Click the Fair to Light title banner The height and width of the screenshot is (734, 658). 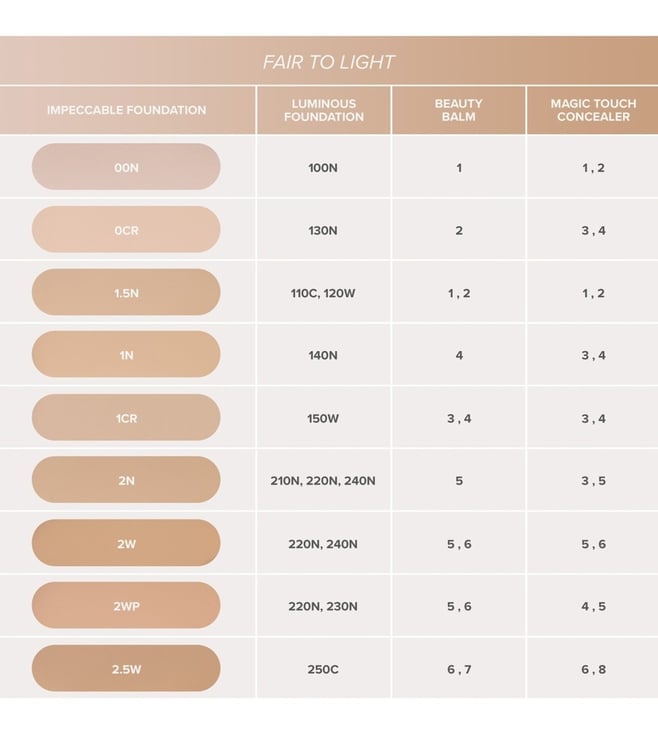click(x=329, y=62)
